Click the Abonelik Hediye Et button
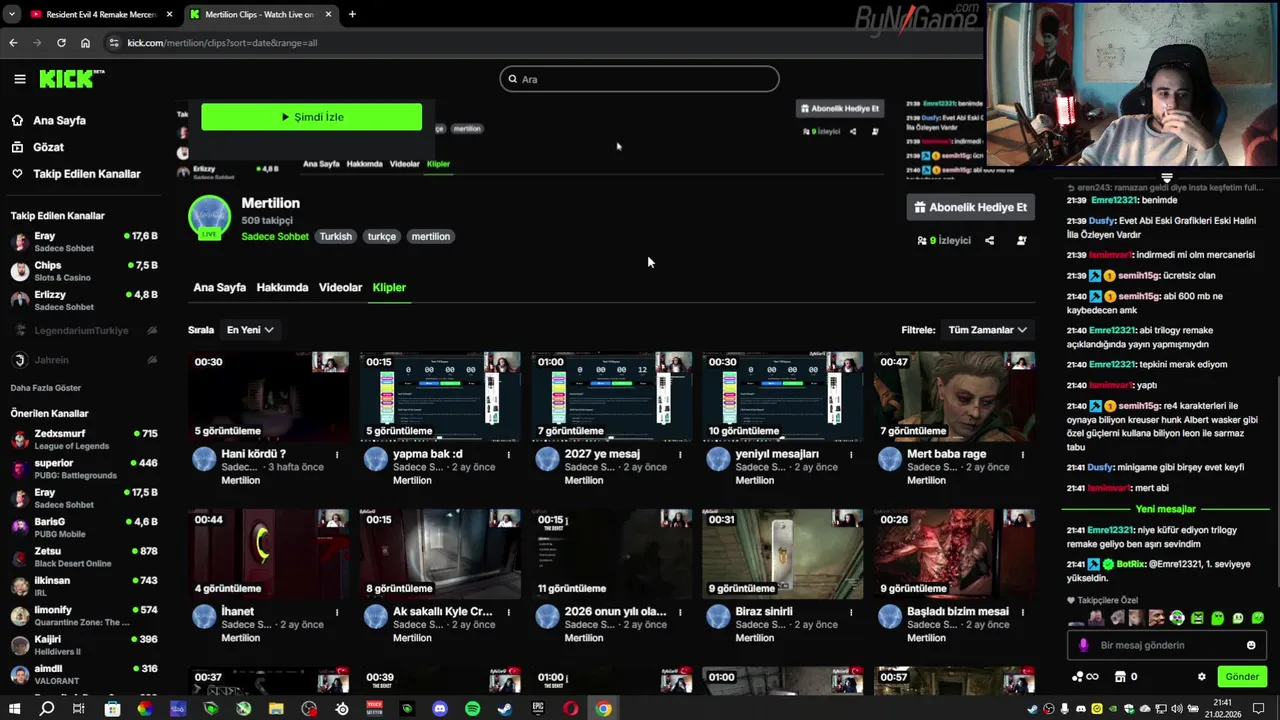Screen dimensions: 1280x720 click(970, 207)
